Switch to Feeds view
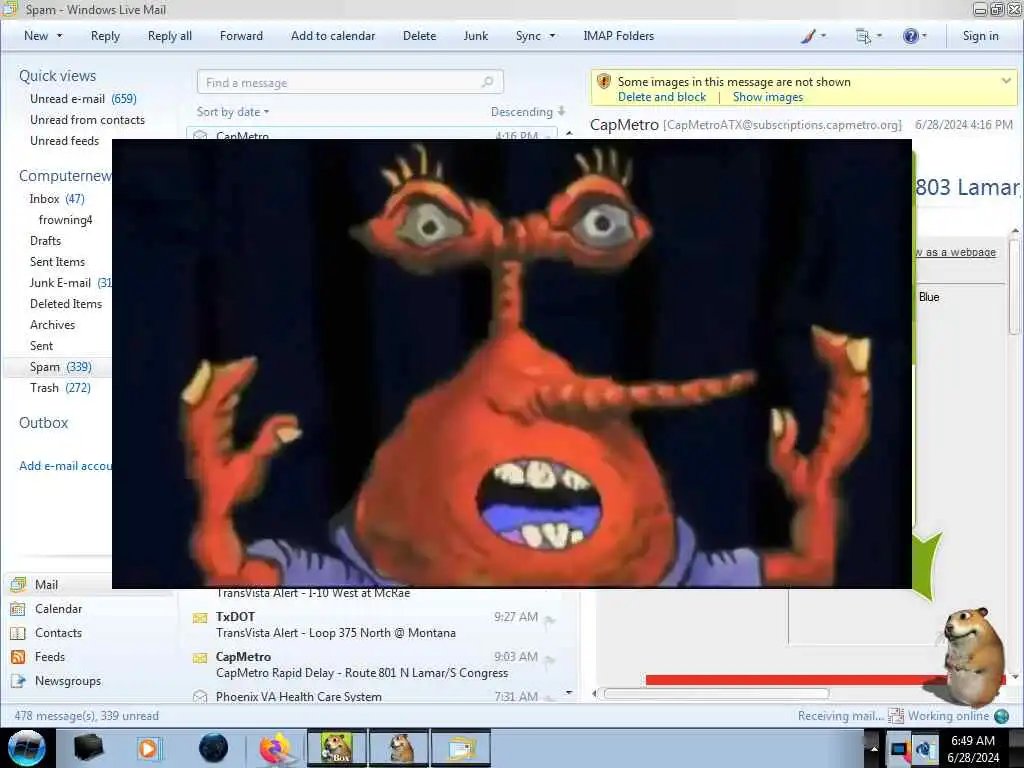Image resolution: width=1024 pixels, height=768 pixels. 50,656
